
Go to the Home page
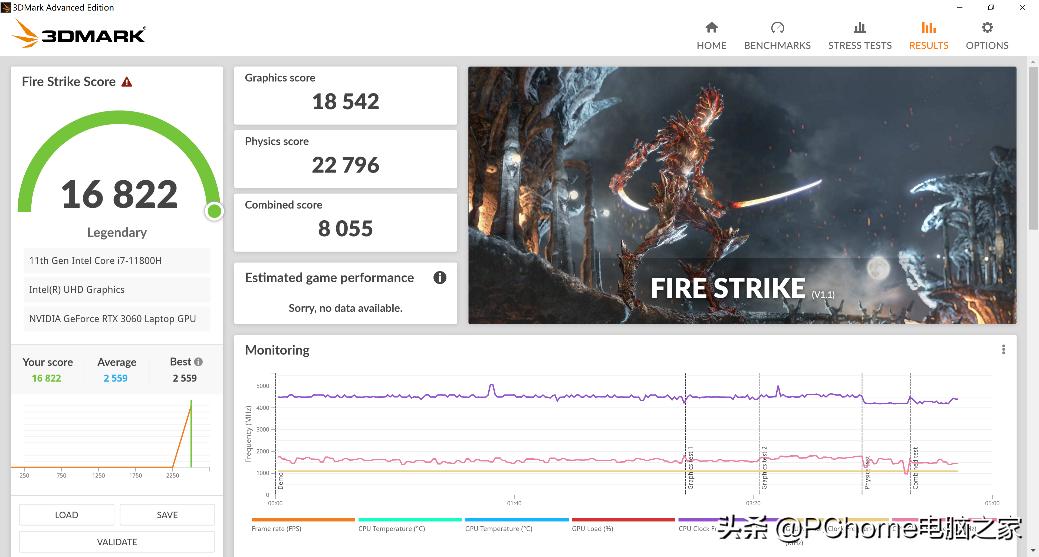[711, 35]
